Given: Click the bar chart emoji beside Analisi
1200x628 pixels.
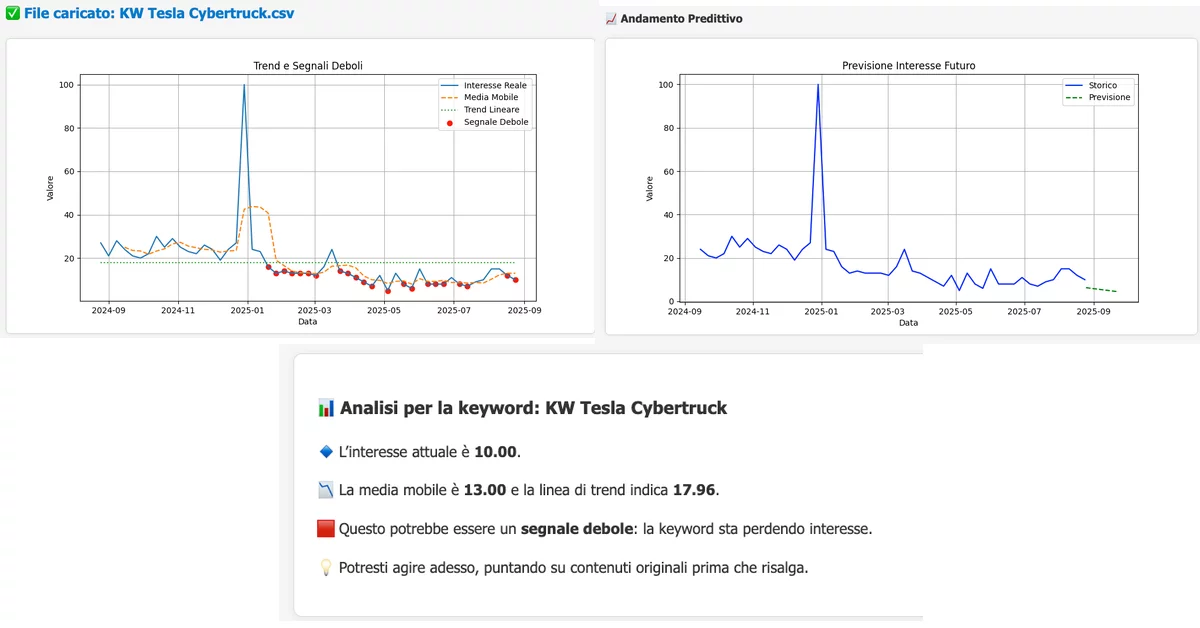Looking at the screenshot, I should 326,408.
